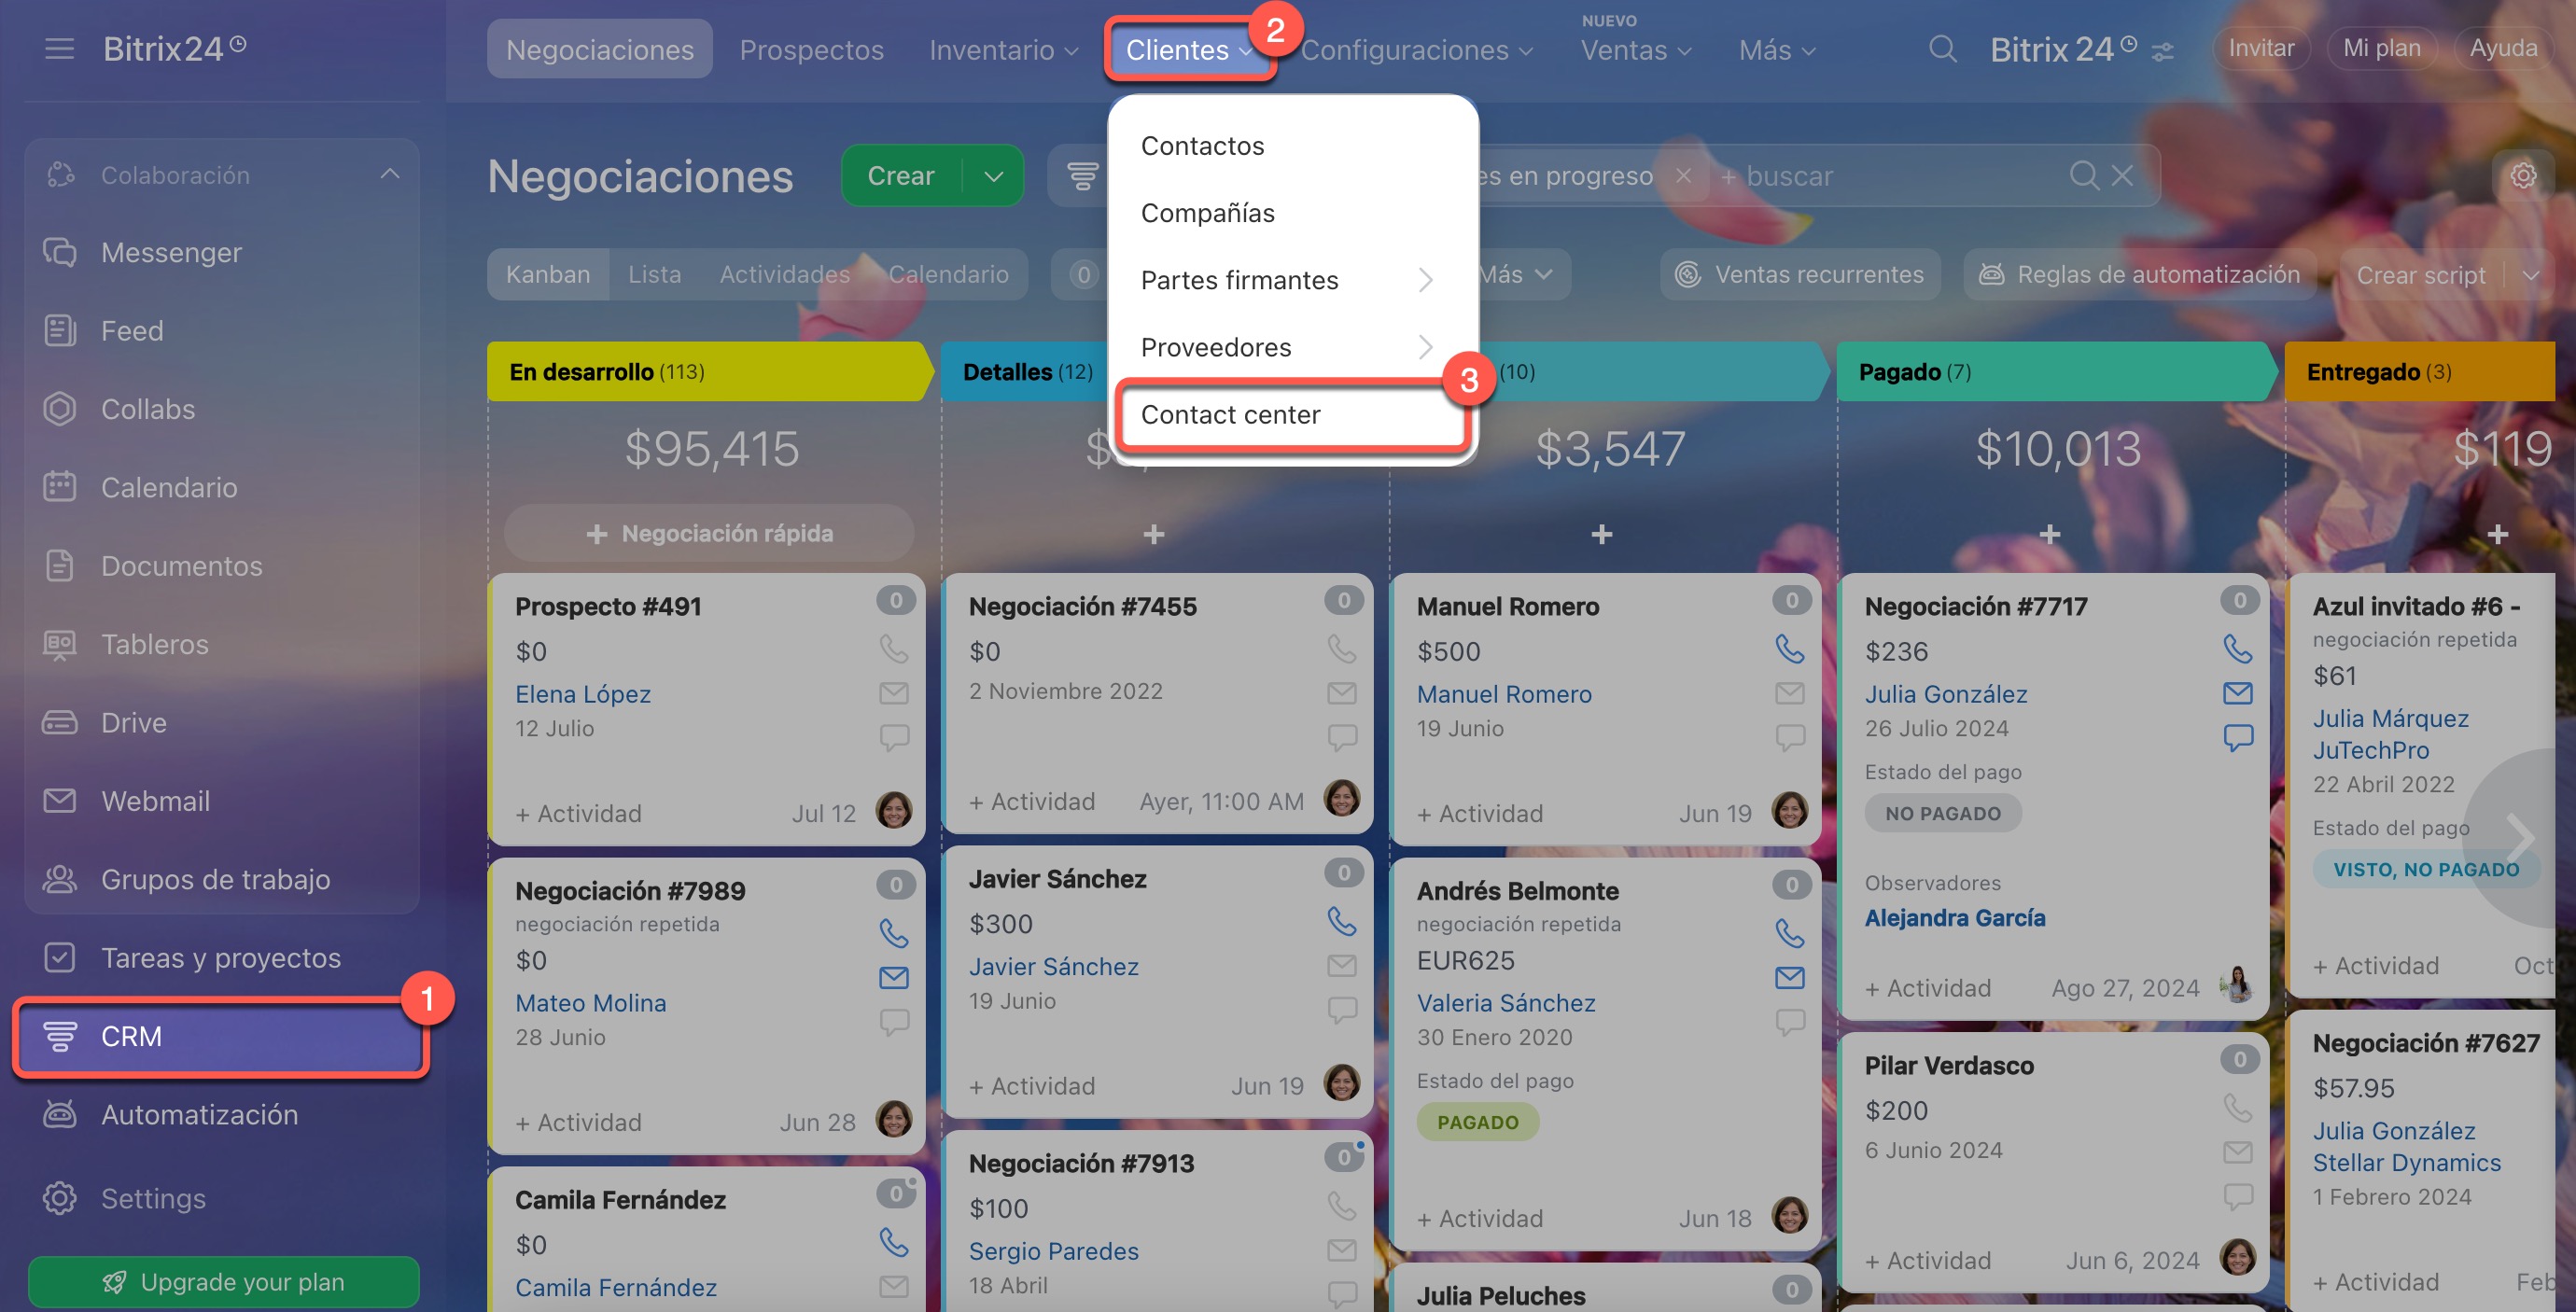Open Reglas de automatización

pyautogui.click(x=2139, y=274)
